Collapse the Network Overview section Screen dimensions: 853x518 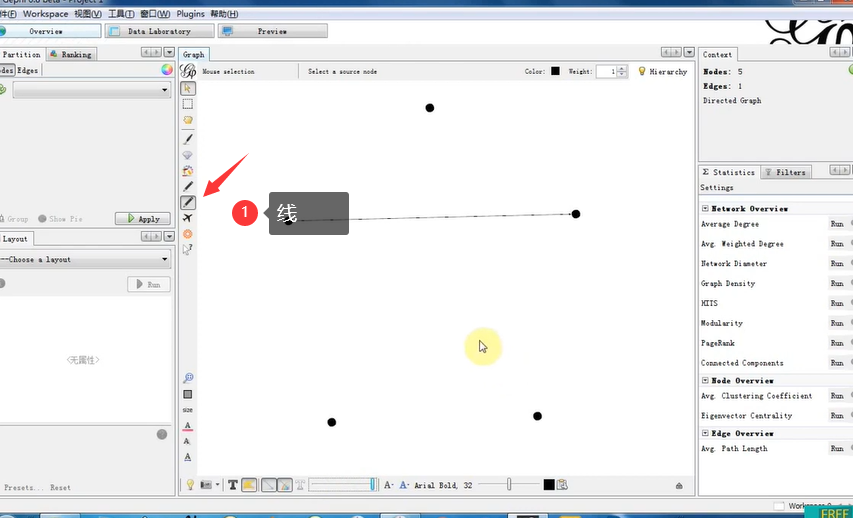coord(705,208)
